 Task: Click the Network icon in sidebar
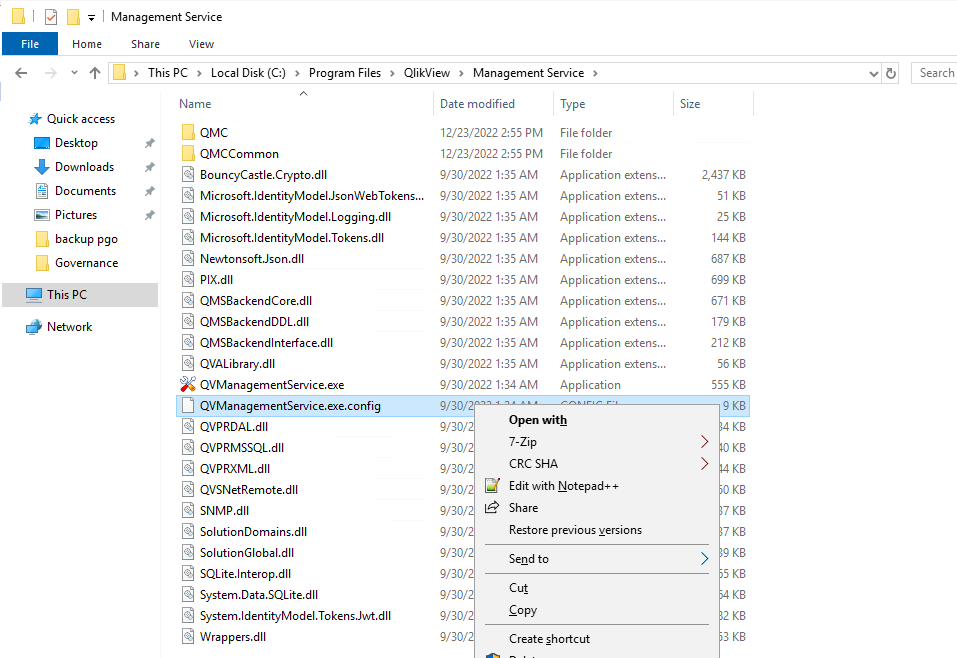pyautogui.click(x=34, y=327)
